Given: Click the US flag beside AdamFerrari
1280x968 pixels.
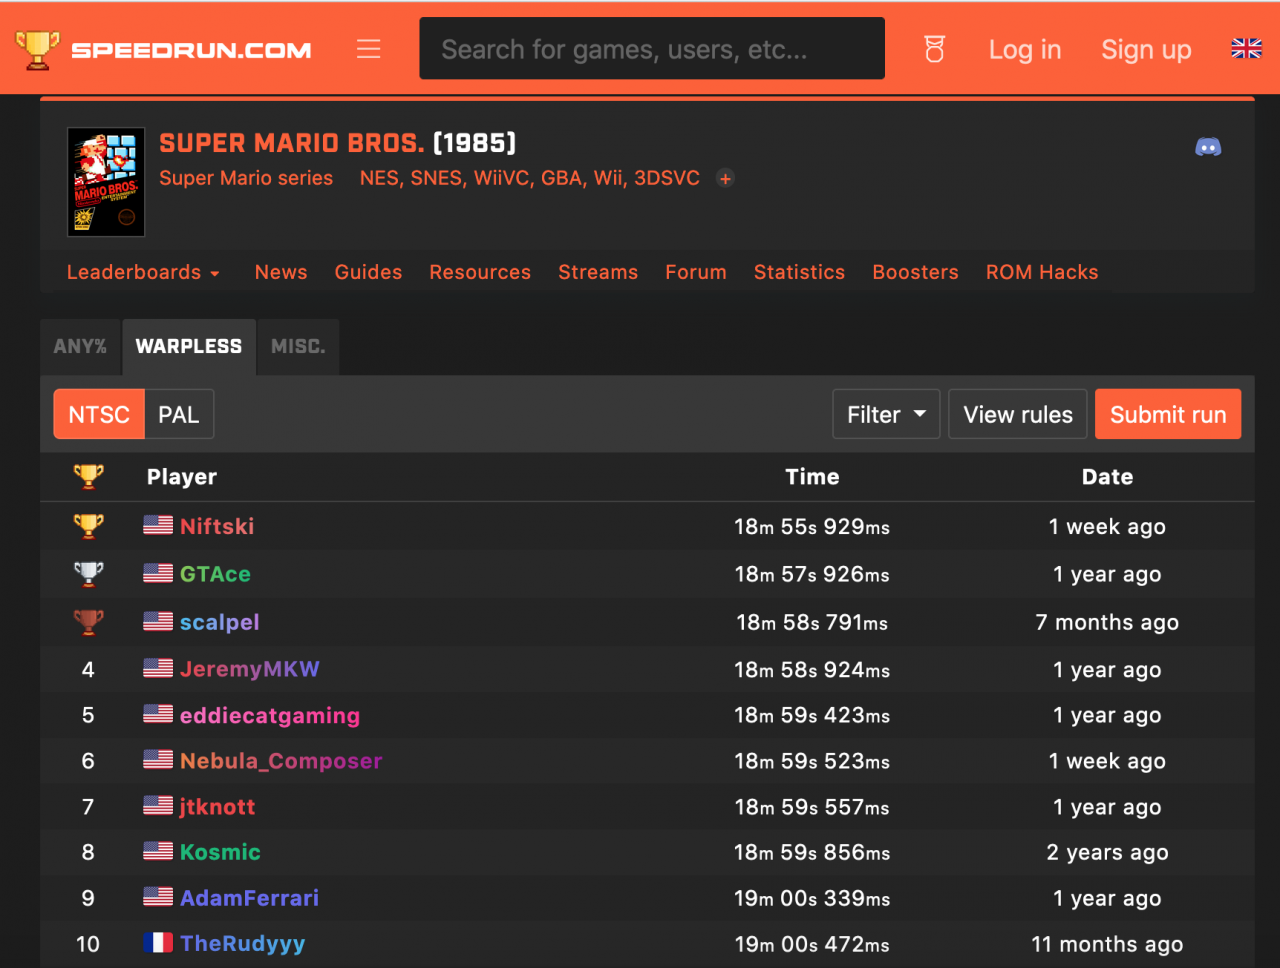Looking at the screenshot, I should 158,897.
